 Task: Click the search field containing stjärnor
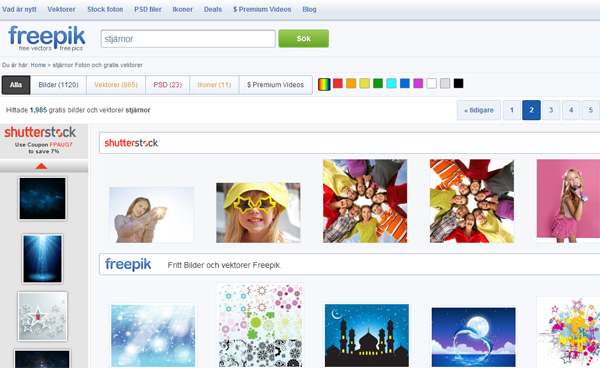[188, 39]
